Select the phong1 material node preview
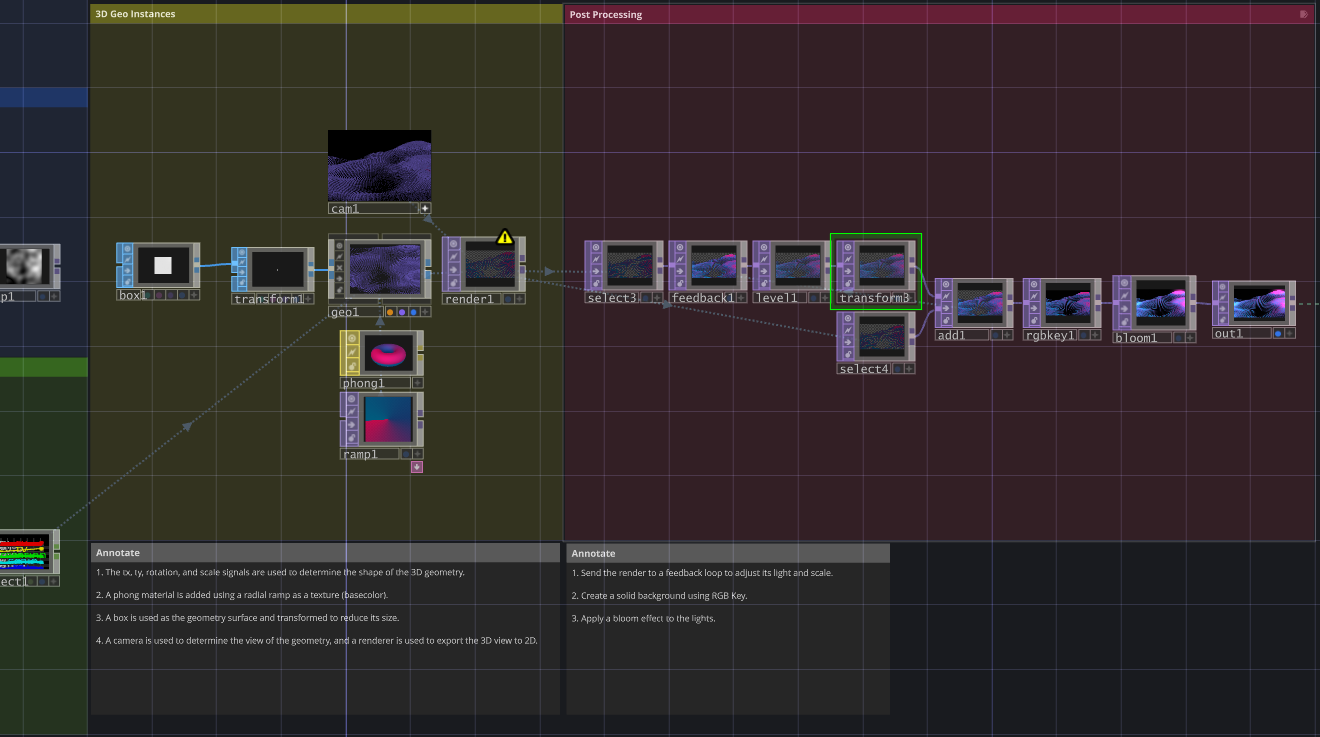Viewport: 1320px width, 737px height. point(389,353)
